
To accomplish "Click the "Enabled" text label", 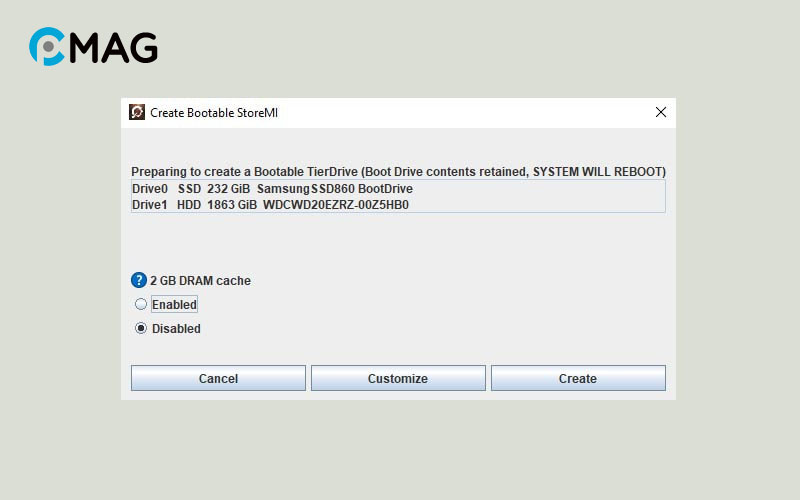I will tap(174, 304).
